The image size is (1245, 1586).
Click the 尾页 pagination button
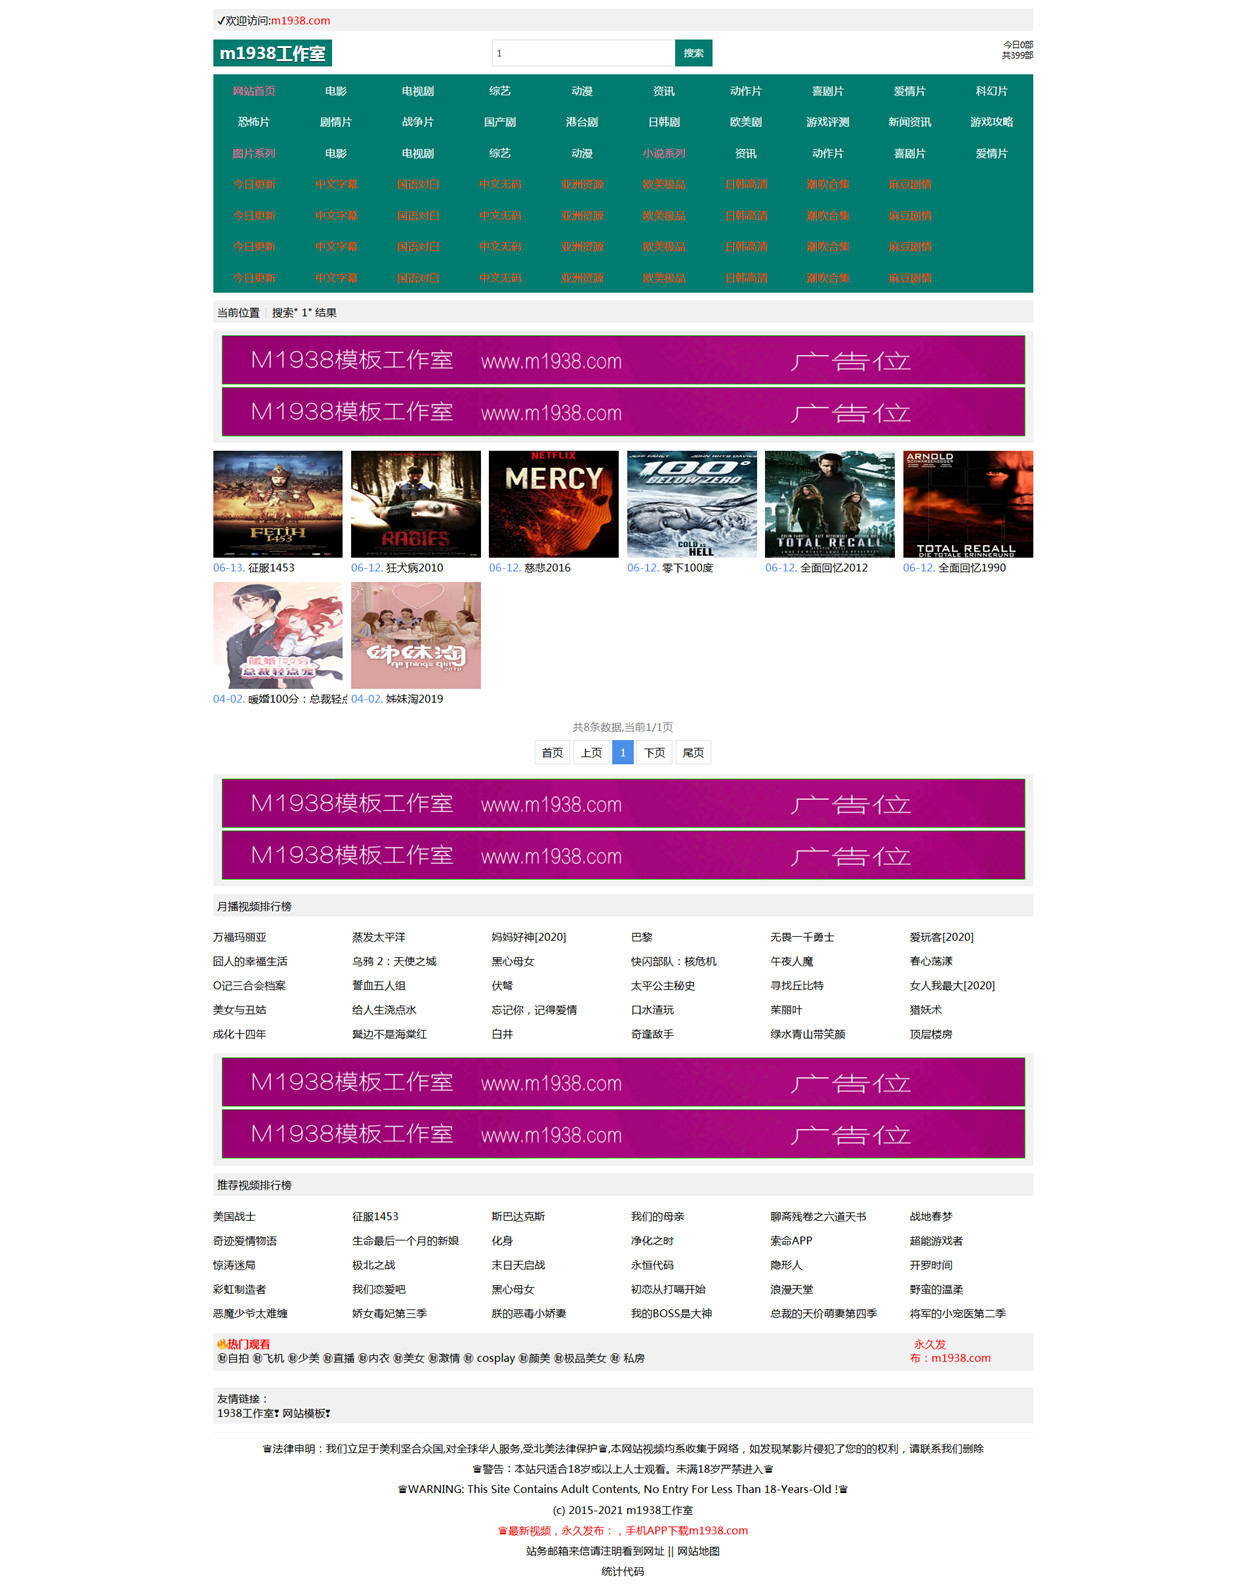coord(693,753)
